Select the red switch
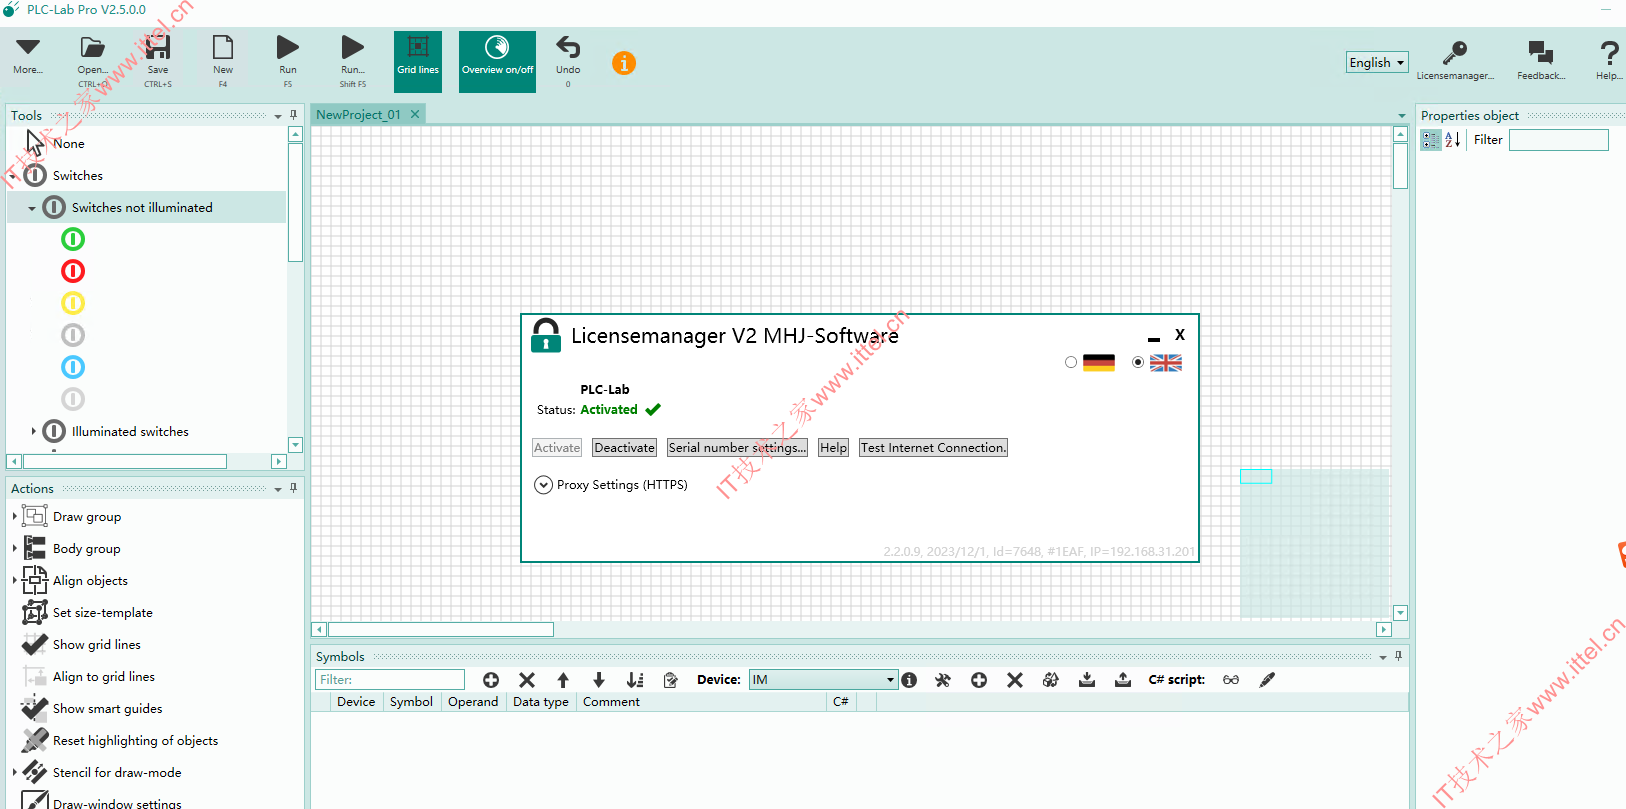The width and height of the screenshot is (1626, 809). [x=73, y=271]
